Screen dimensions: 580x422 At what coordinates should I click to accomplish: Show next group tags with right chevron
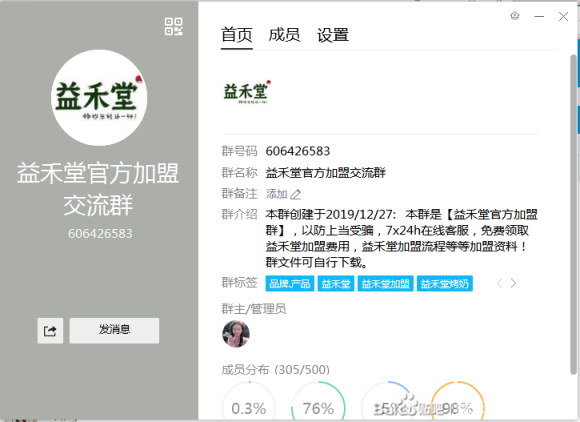[x=513, y=283]
